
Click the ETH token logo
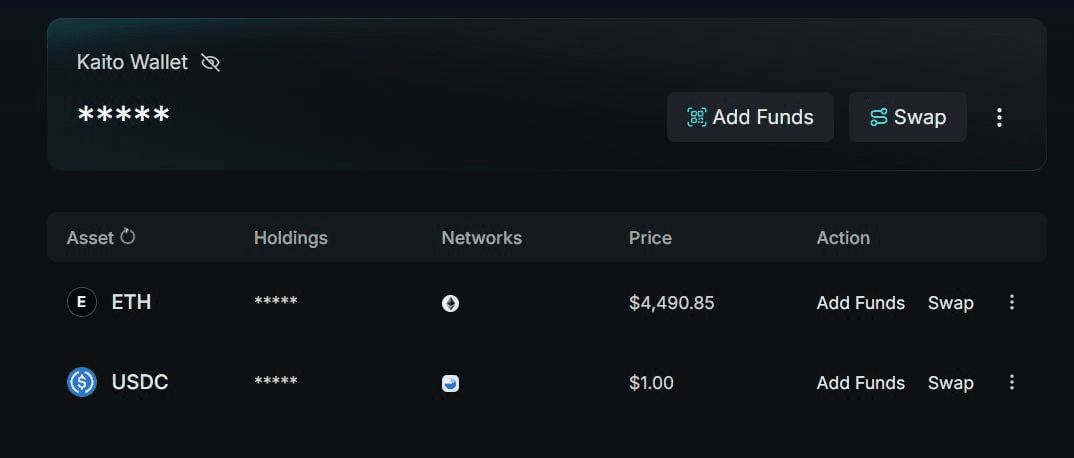(x=82, y=302)
